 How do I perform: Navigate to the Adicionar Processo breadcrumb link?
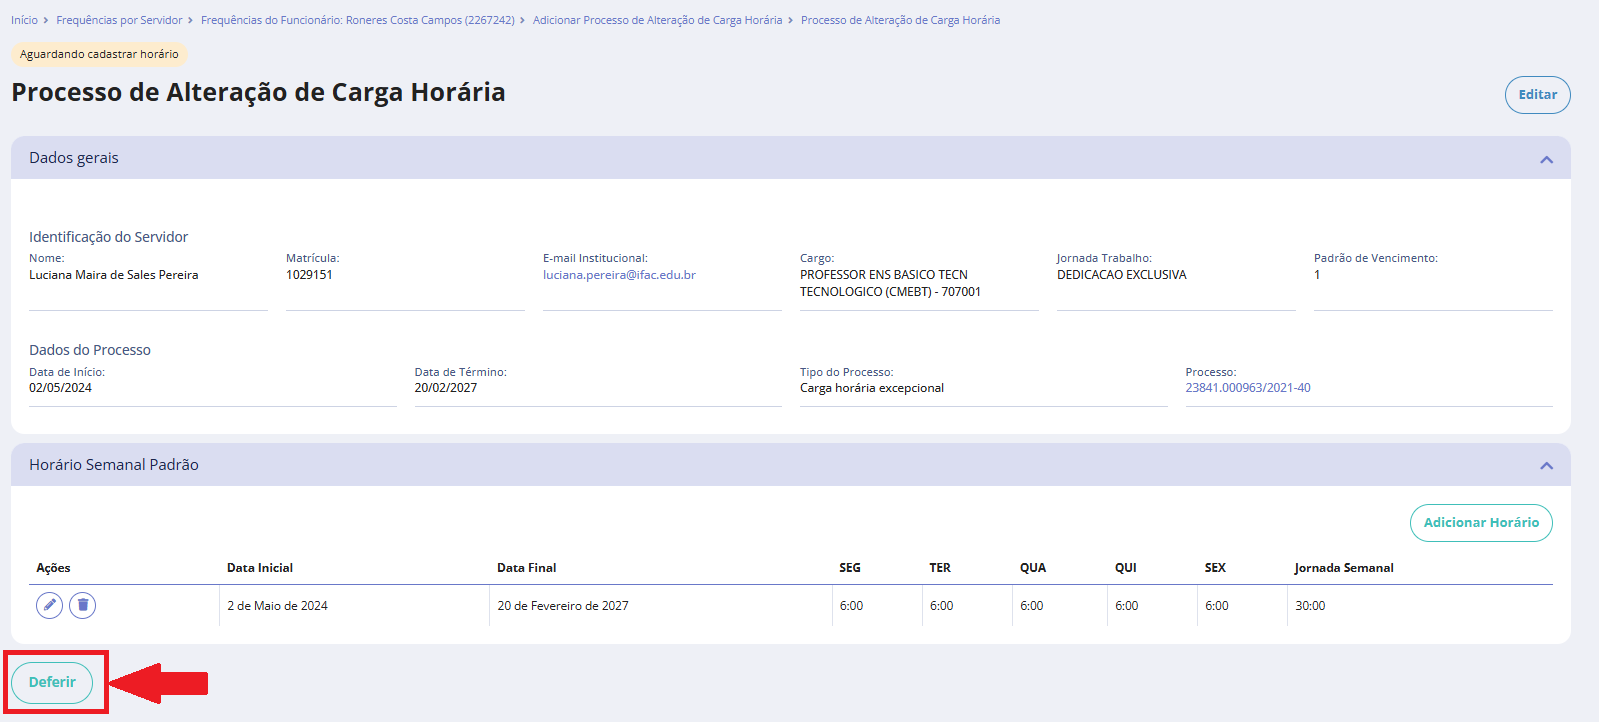pos(657,20)
